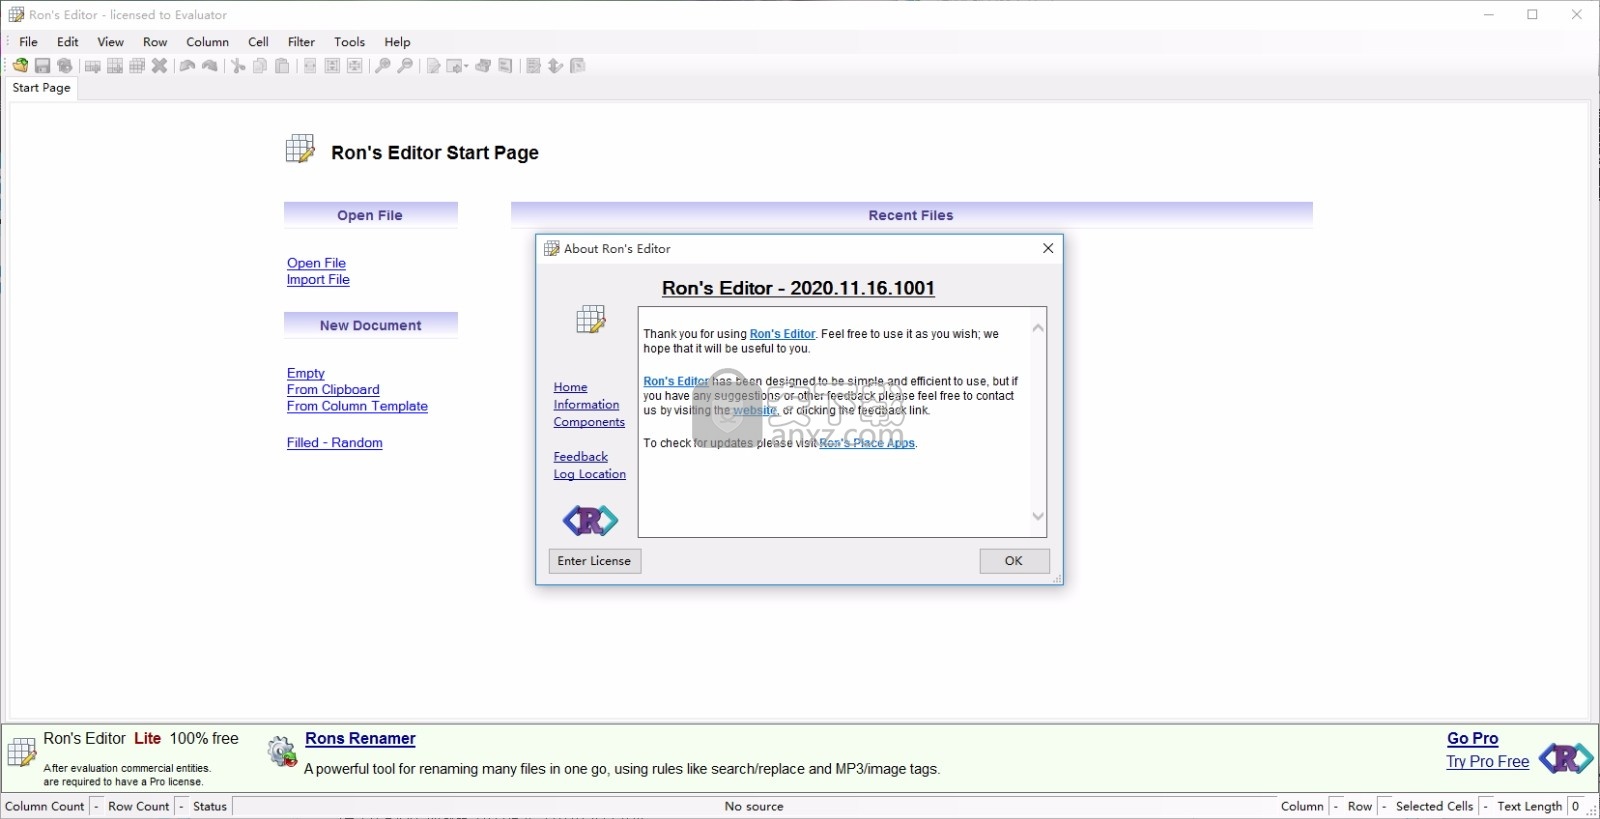Screen dimensions: 1600x819
Task: Click OK in the About dialog
Action: coord(1014,561)
